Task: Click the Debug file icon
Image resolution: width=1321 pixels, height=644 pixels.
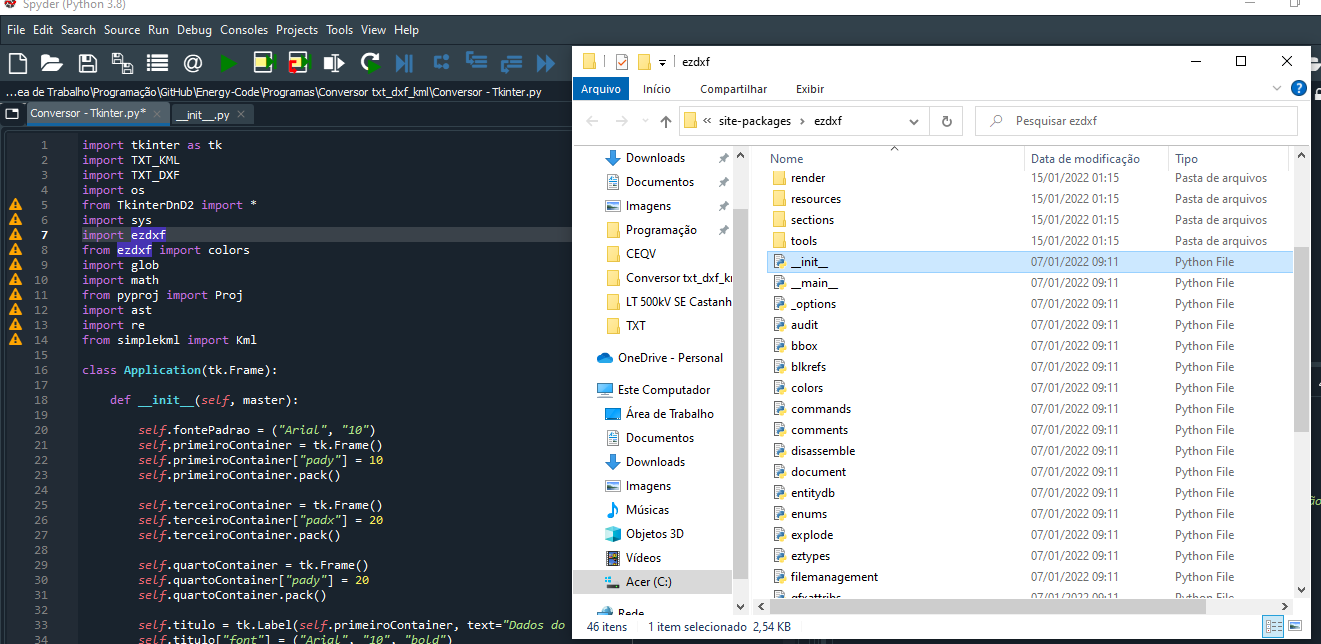Action: click(404, 64)
